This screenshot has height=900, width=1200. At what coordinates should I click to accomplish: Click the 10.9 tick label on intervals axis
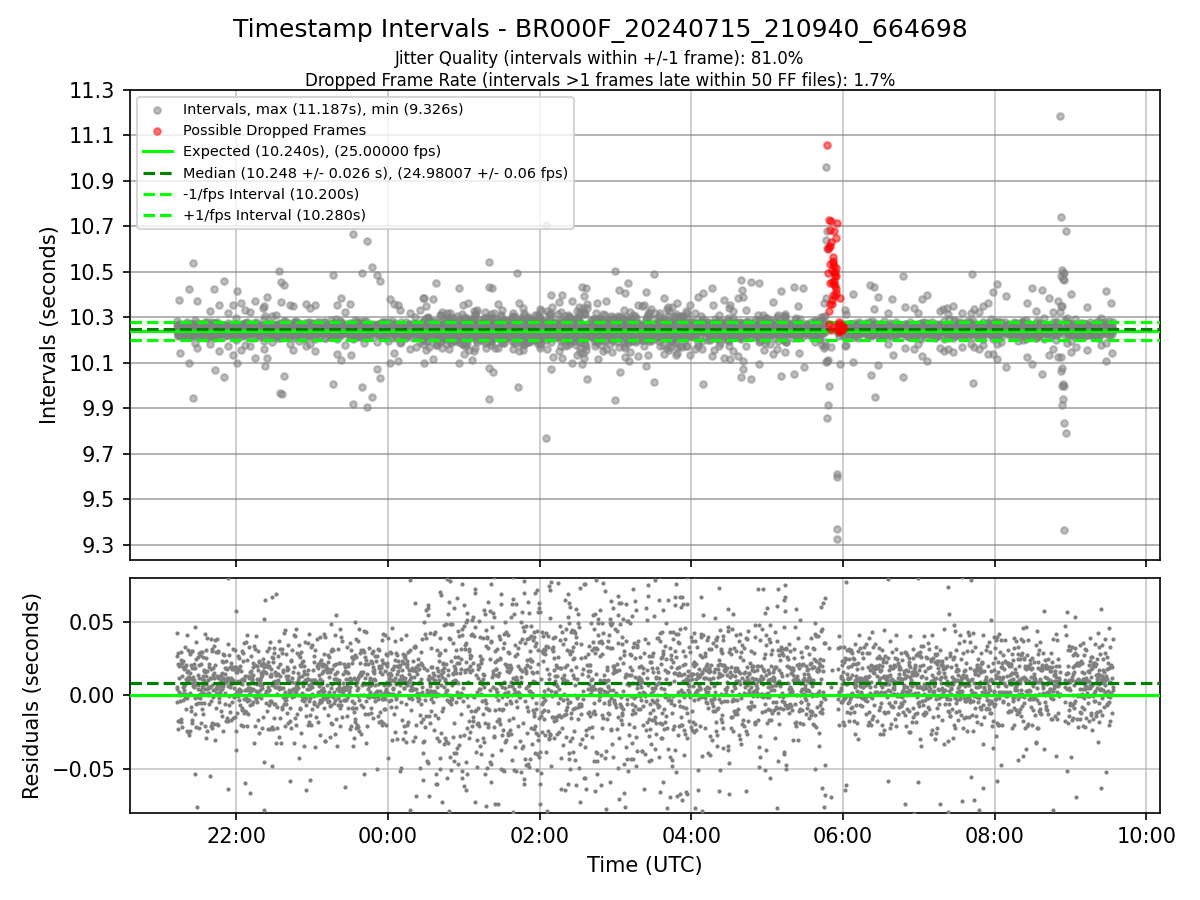pyautogui.click(x=92, y=181)
